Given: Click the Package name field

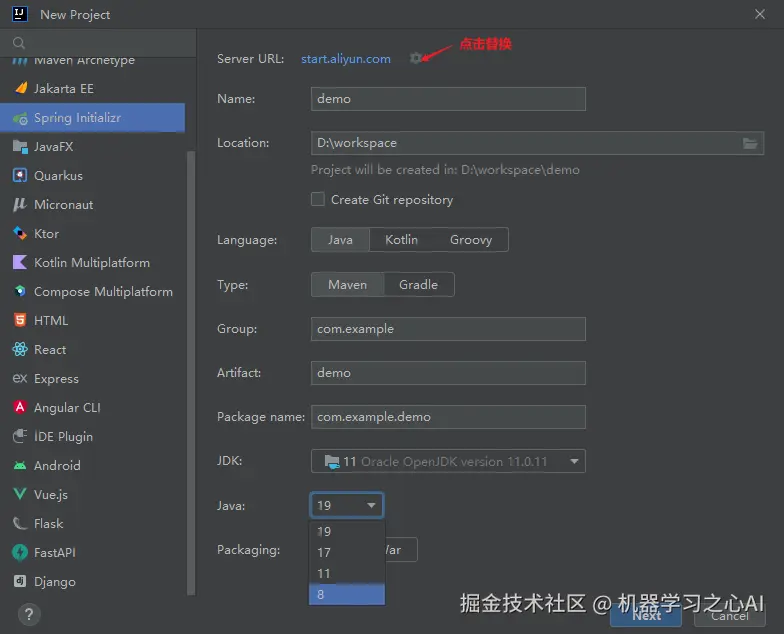Looking at the screenshot, I should coord(448,417).
